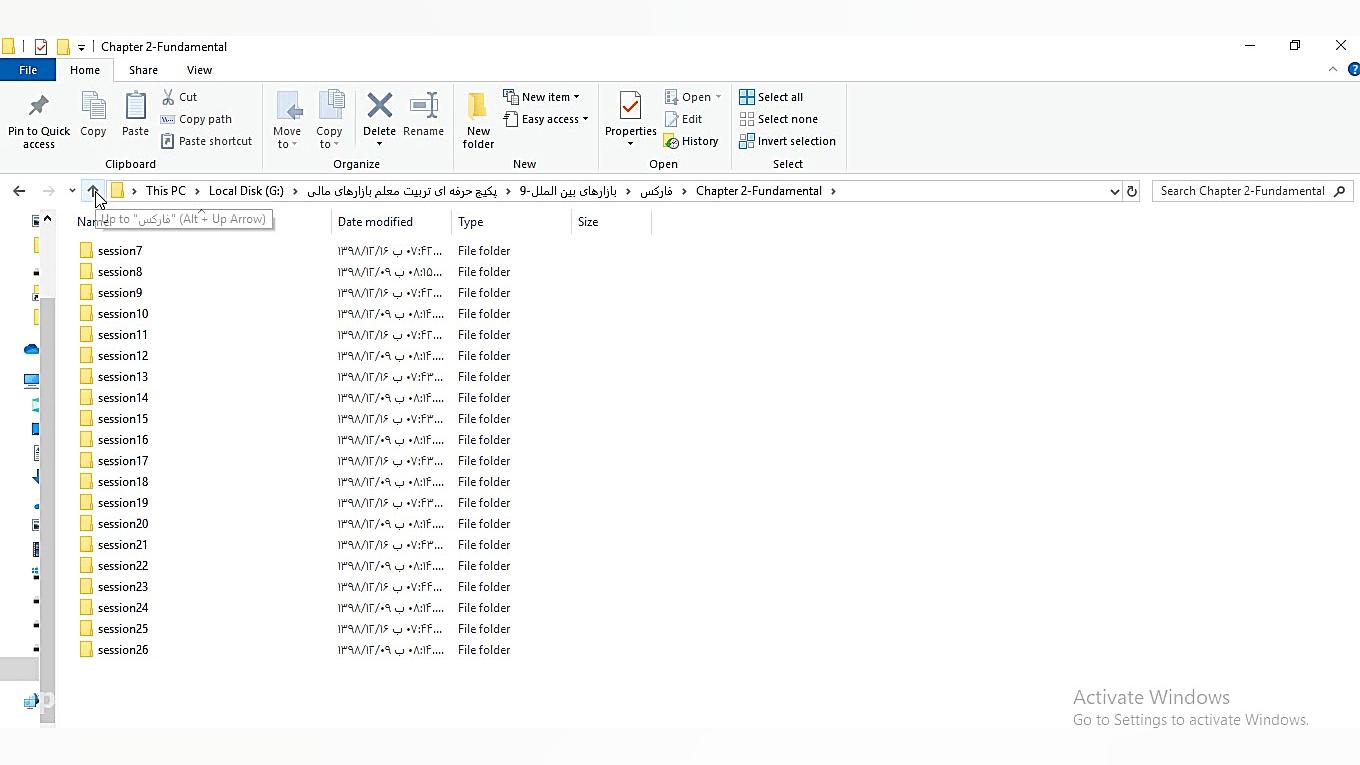
Task: Go up one folder level
Action: (x=93, y=191)
